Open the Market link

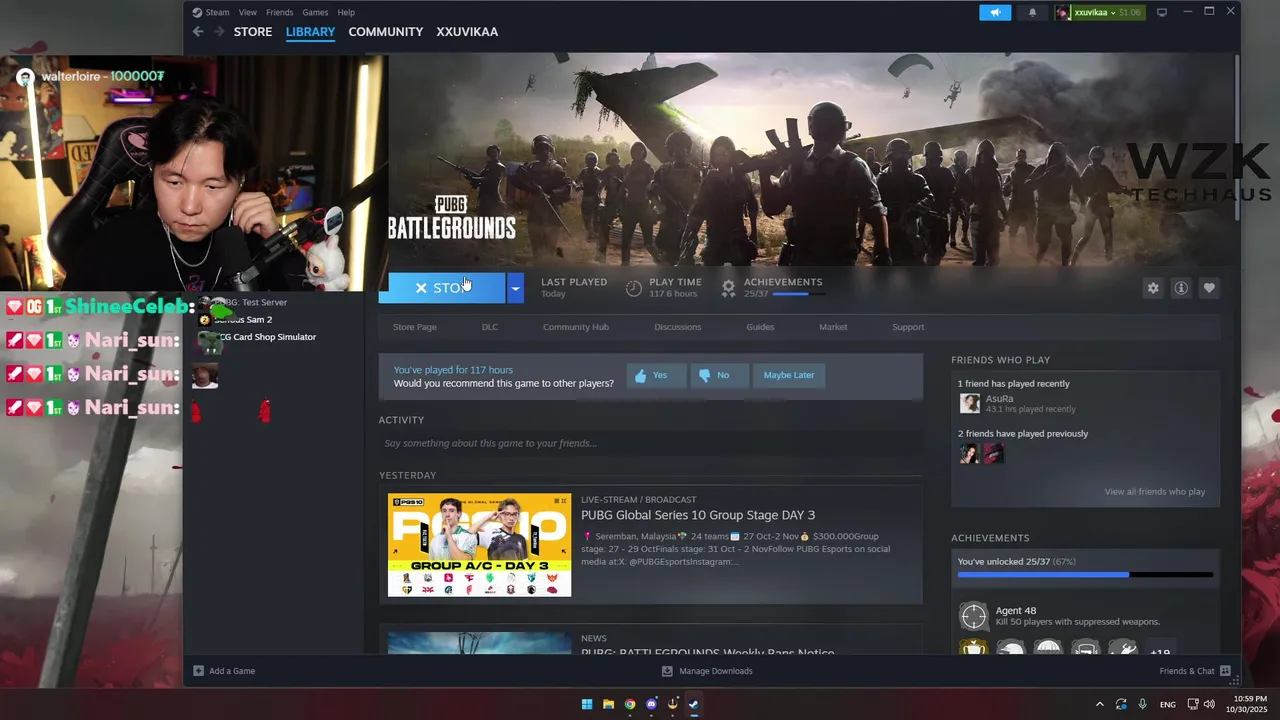833,327
